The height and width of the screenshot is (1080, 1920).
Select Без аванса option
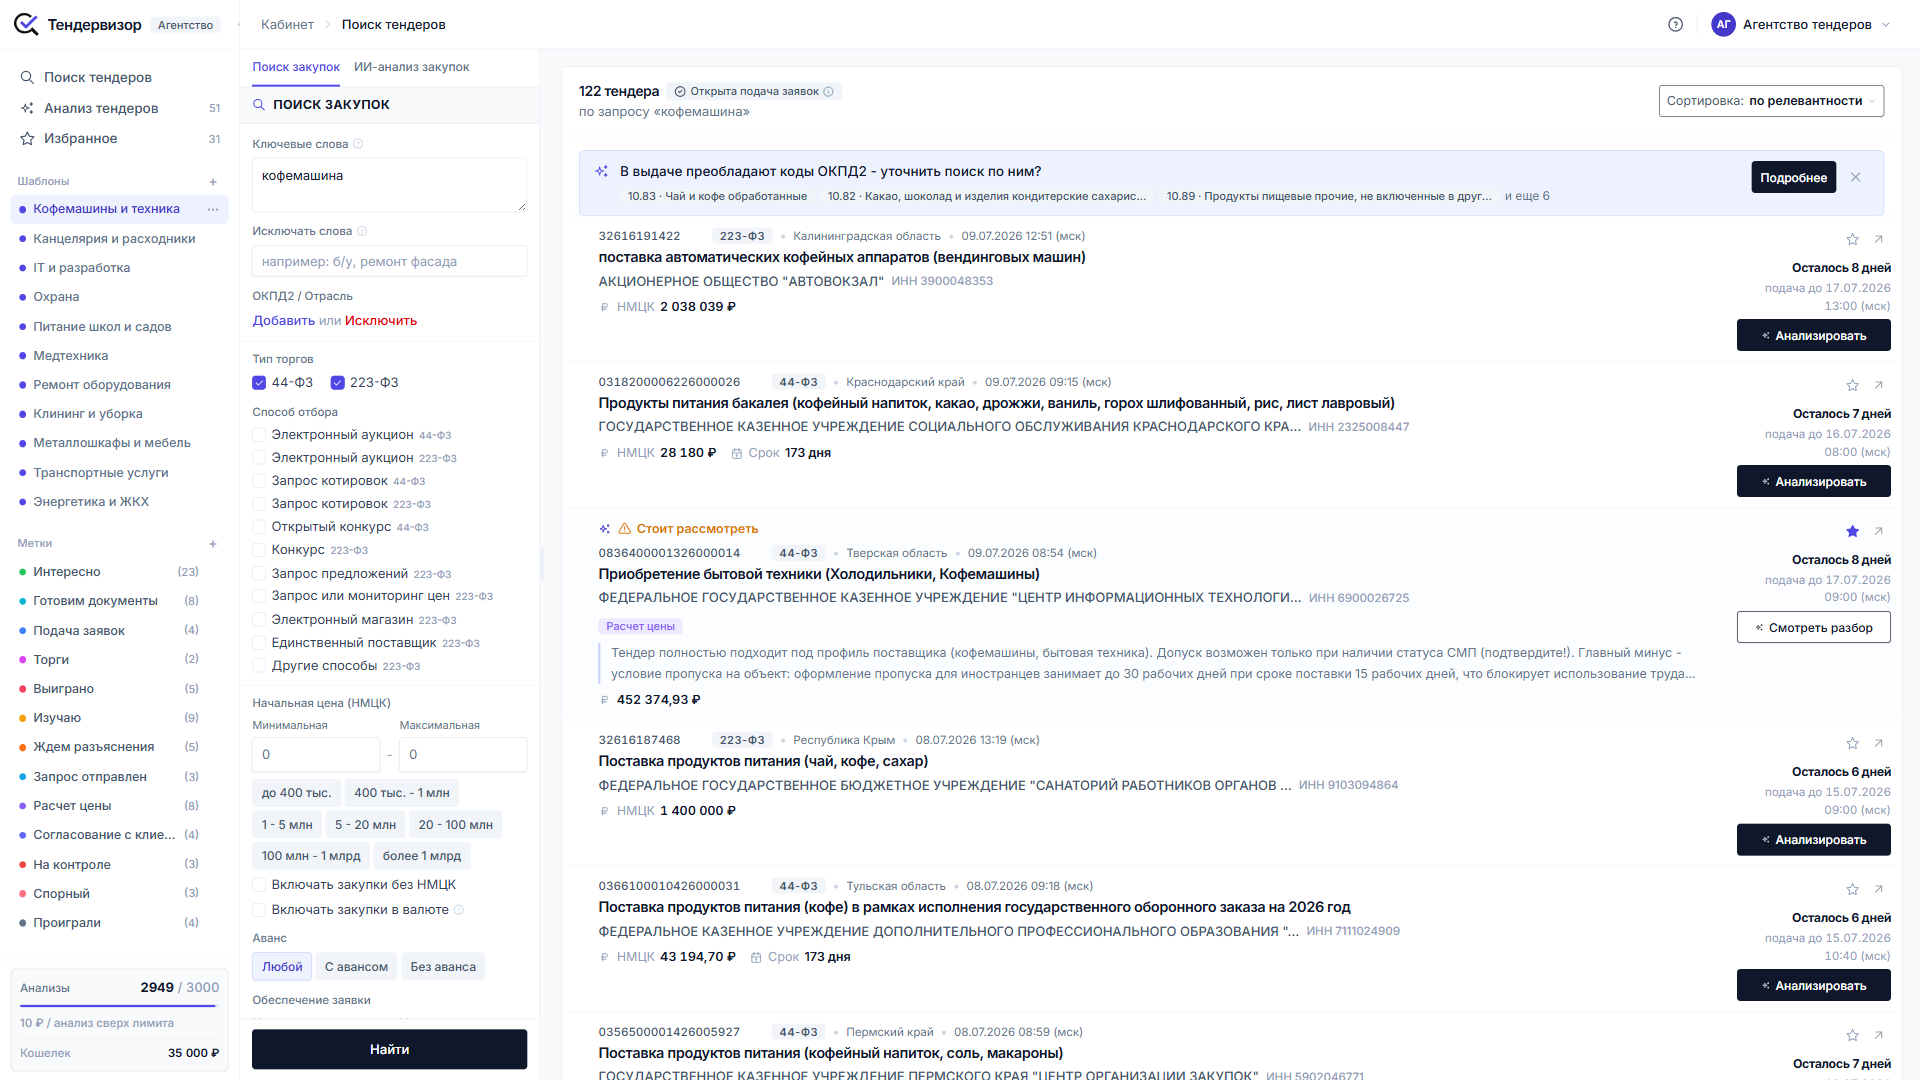(443, 967)
